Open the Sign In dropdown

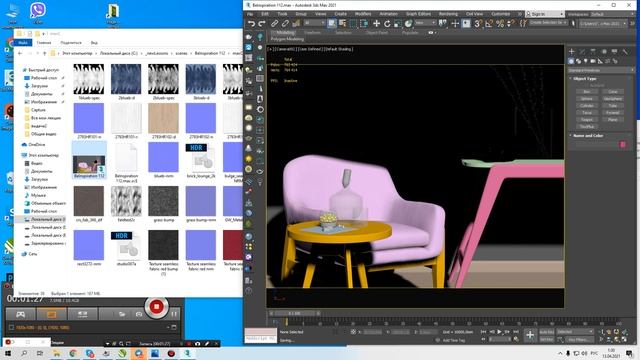click(544, 14)
